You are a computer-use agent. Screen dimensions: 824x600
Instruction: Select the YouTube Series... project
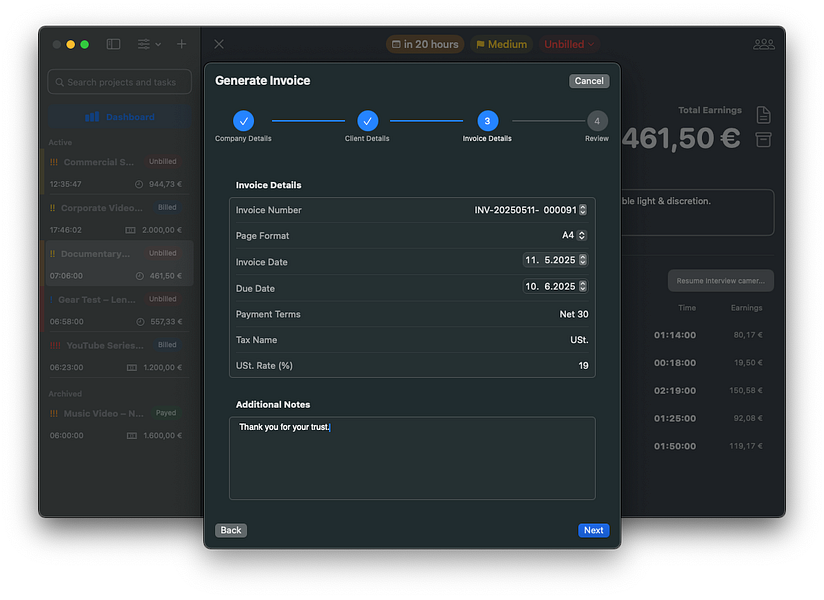pyautogui.click(x=118, y=356)
